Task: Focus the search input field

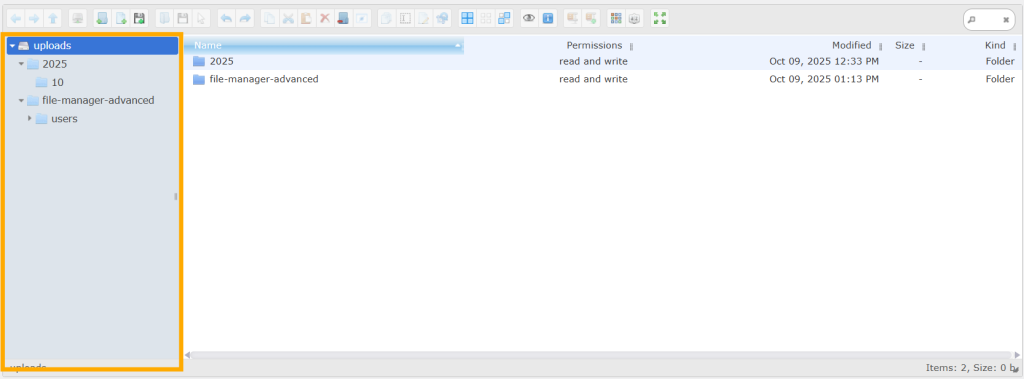Action: pos(989,20)
